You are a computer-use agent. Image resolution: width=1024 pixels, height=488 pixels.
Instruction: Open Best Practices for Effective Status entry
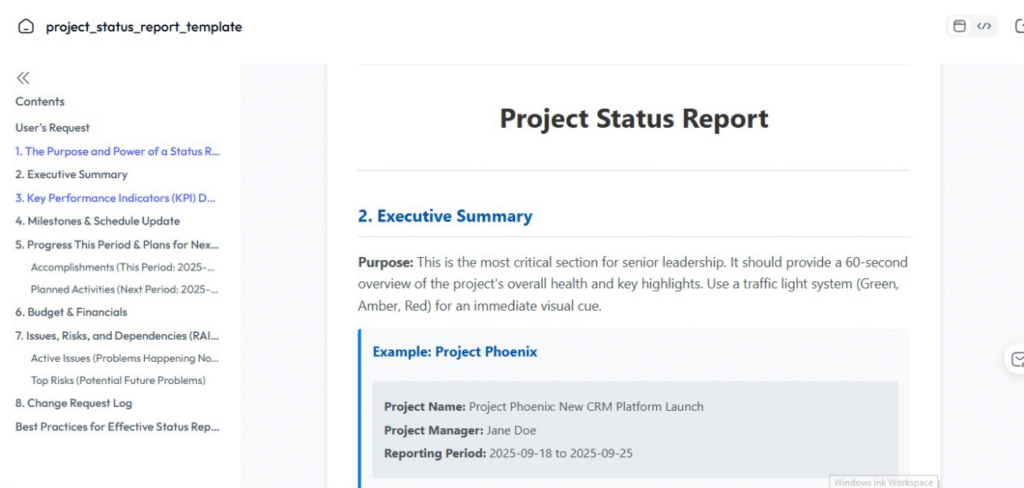click(x=116, y=426)
